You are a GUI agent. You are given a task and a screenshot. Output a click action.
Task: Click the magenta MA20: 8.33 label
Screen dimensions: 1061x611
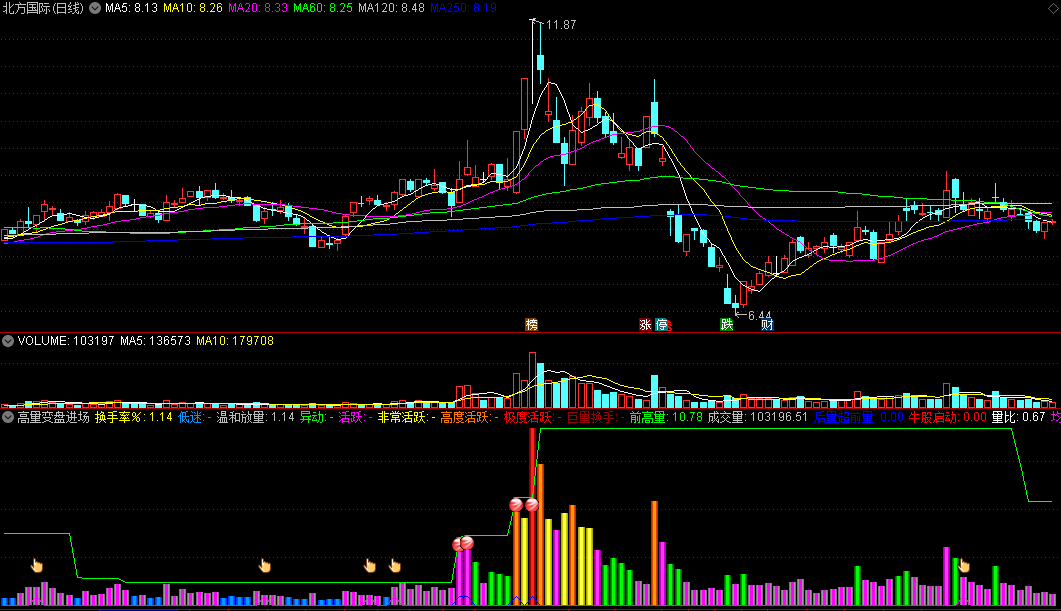pyautogui.click(x=258, y=8)
